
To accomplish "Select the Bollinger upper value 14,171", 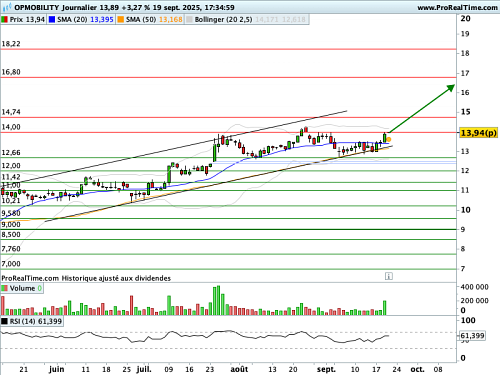I will click(267, 20).
